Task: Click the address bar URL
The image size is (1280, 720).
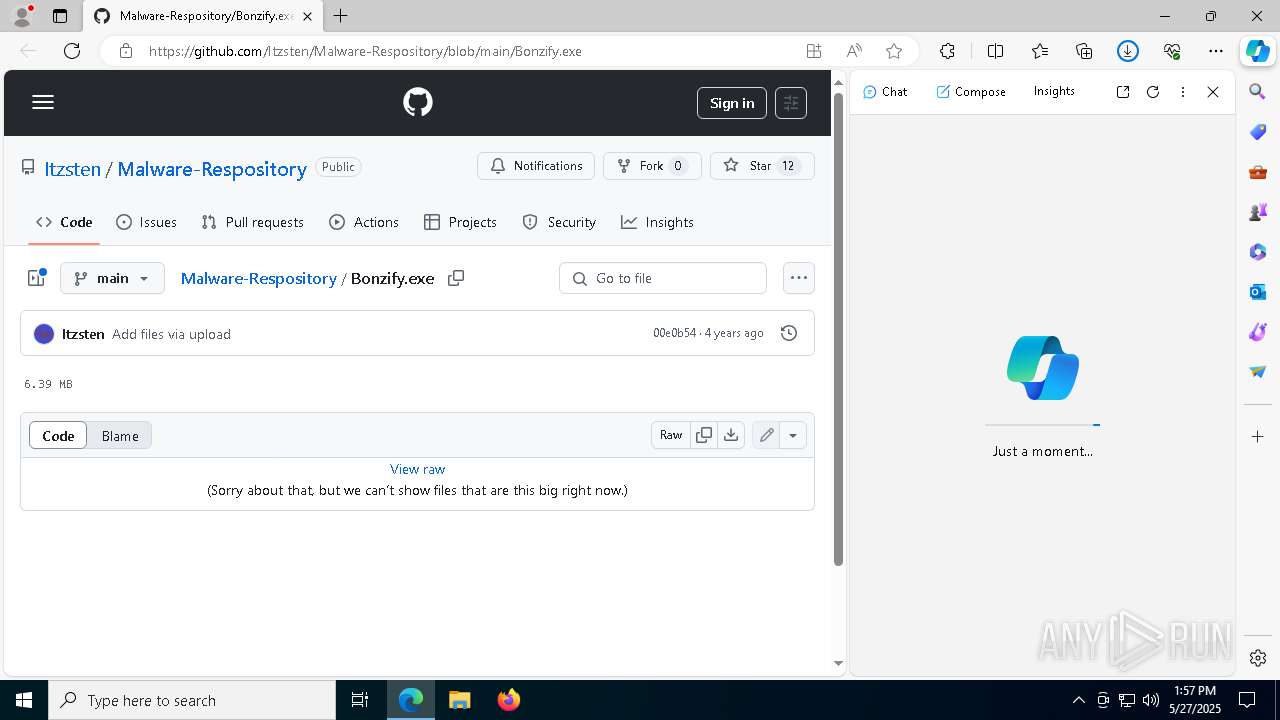Action: [x=365, y=51]
